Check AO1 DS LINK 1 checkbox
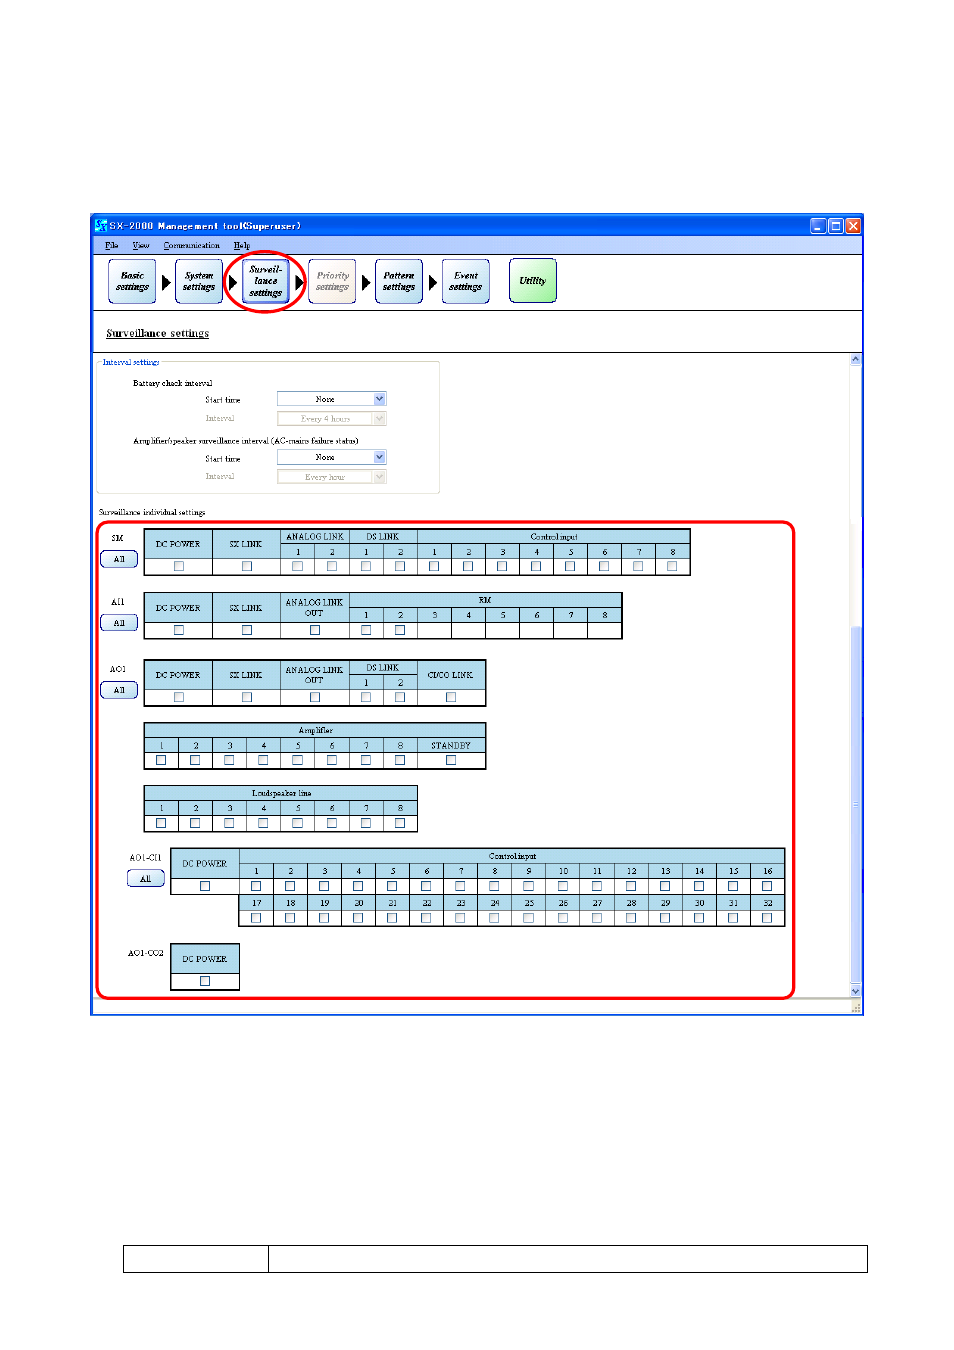 pyautogui.click(x=366, y=697)
